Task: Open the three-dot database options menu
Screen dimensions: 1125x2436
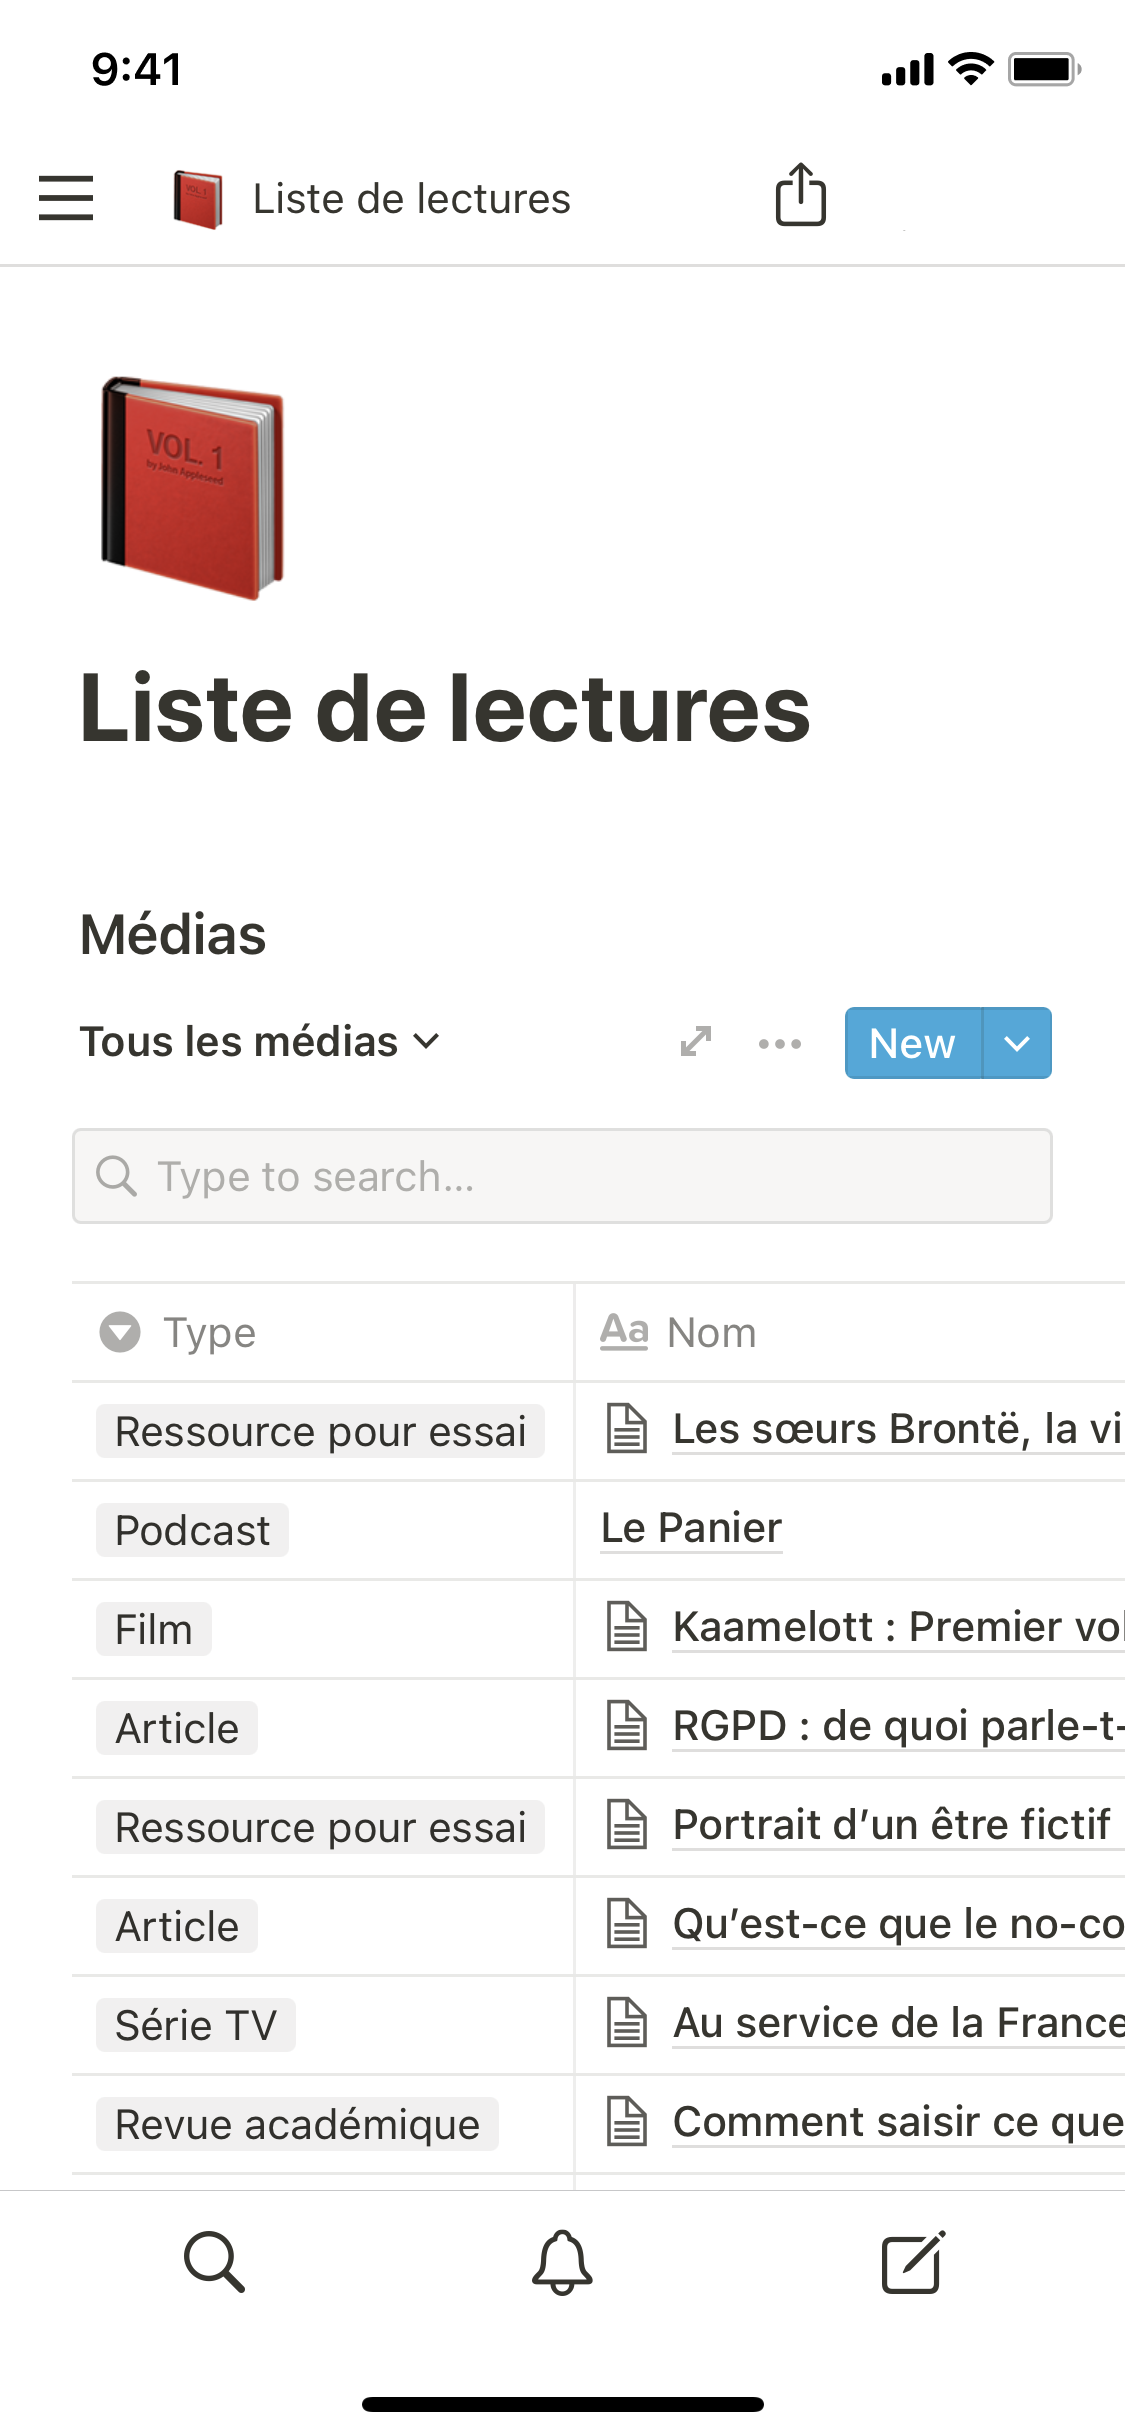Action: click(x=779, y=1044)
